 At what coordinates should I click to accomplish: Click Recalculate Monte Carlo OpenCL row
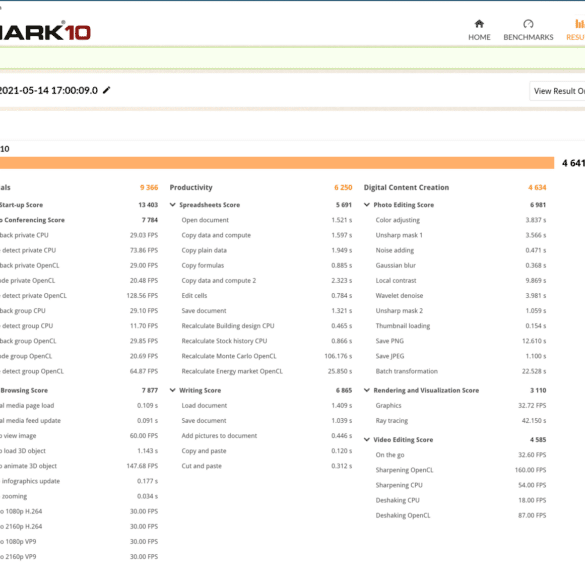pos(267,356)
